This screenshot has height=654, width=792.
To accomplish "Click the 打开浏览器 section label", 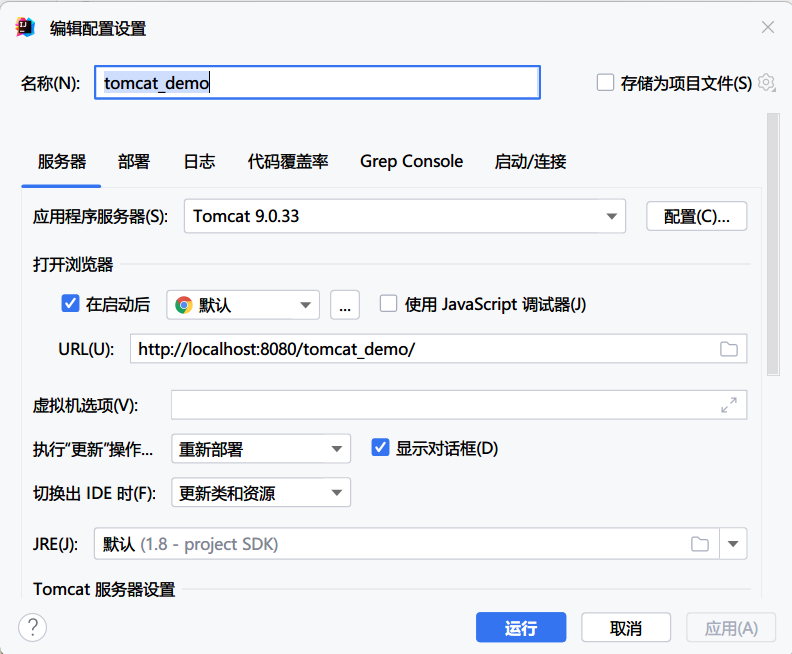I will pyautogui.click(x=73, y=264).
